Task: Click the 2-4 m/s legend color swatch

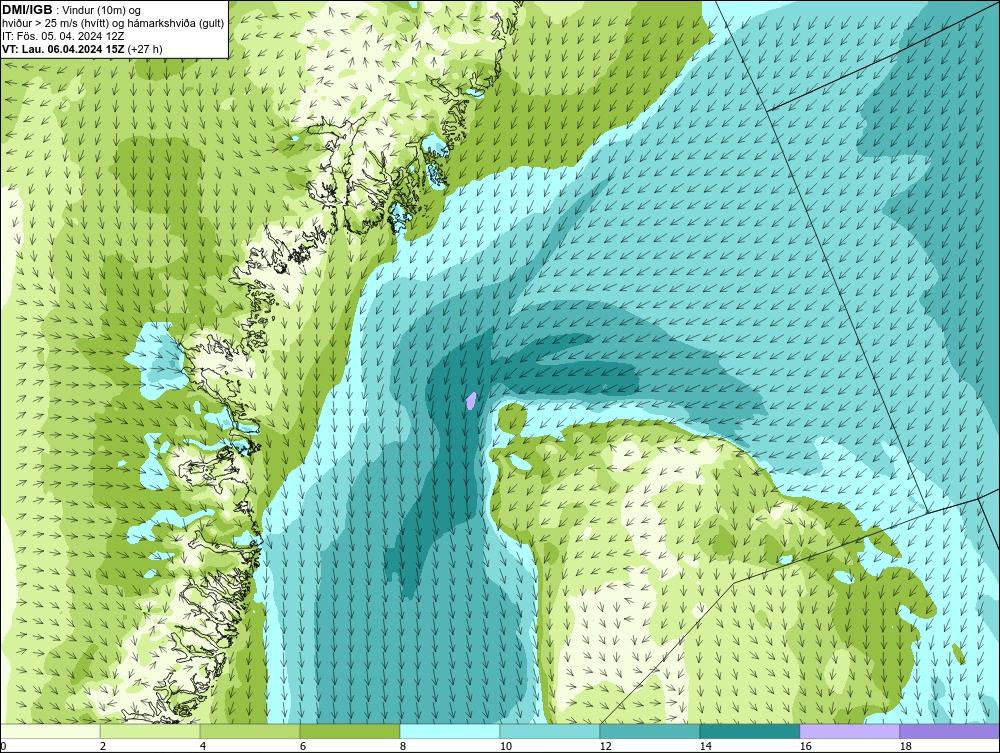Action: 150,731
